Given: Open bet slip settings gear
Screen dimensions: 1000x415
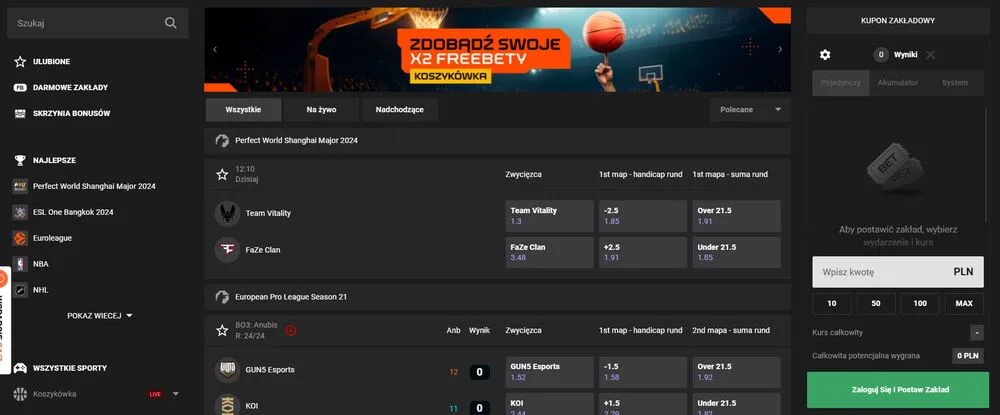Looking at the screenshot, I should 825,55.
